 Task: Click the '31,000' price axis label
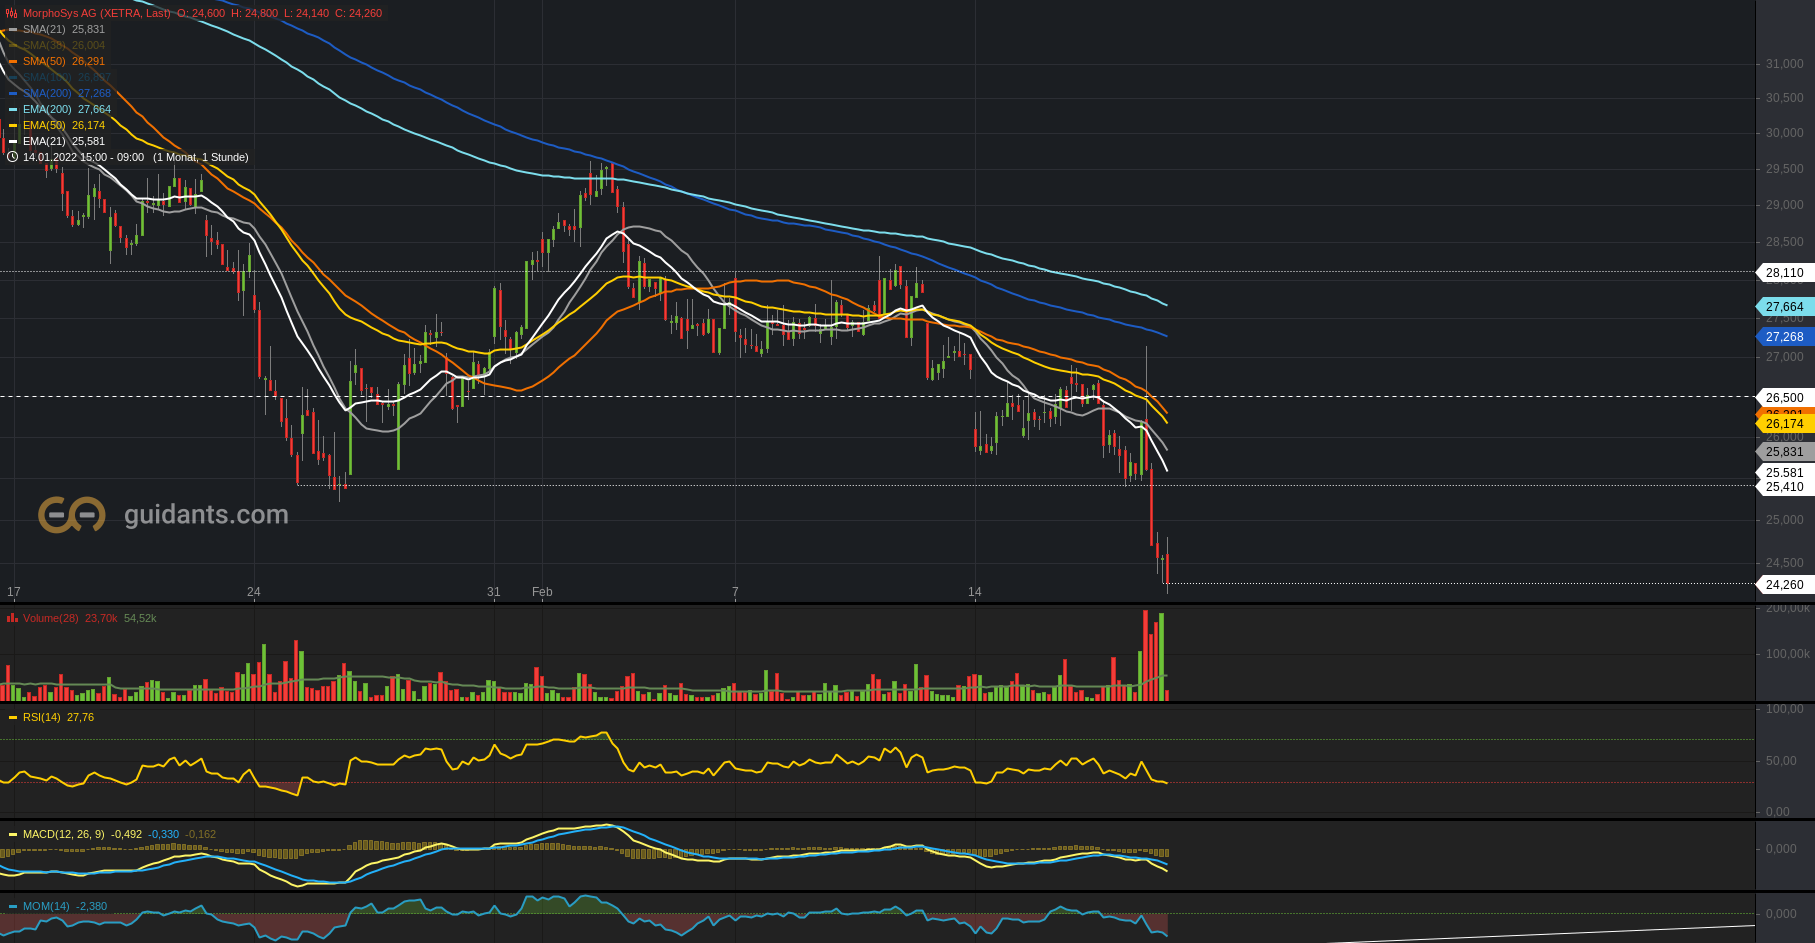click(1785, 64)
